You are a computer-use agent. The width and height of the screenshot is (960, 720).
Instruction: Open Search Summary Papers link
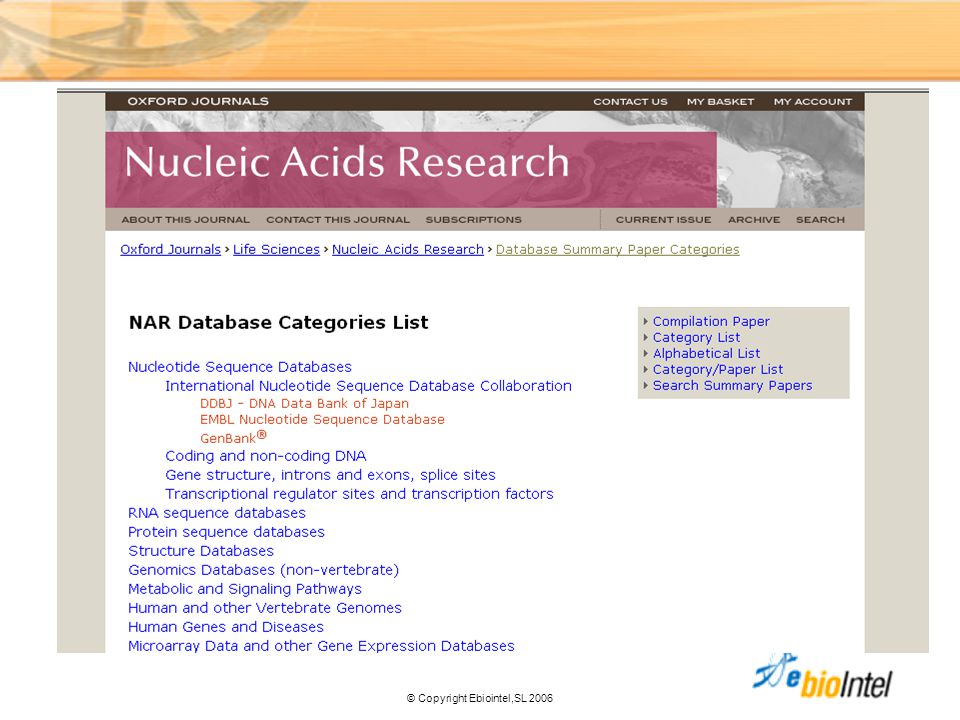click(x=732, y=386)
